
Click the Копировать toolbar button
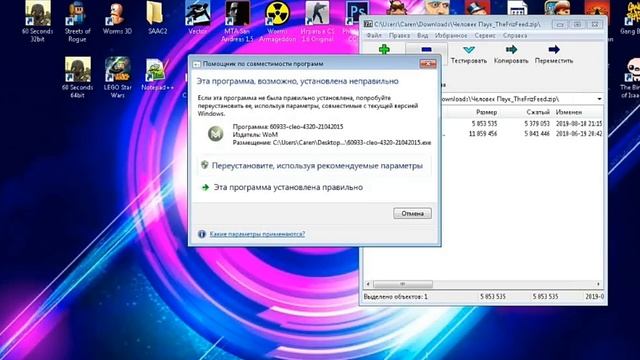coord(511,55)
